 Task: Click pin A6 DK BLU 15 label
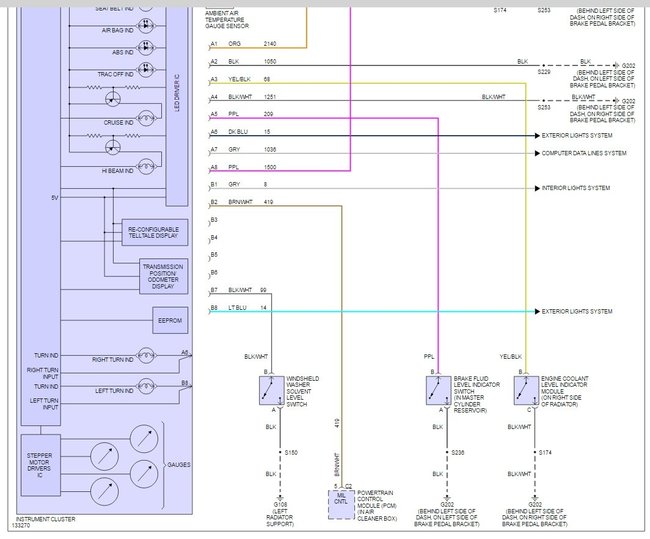pos(240,131)
